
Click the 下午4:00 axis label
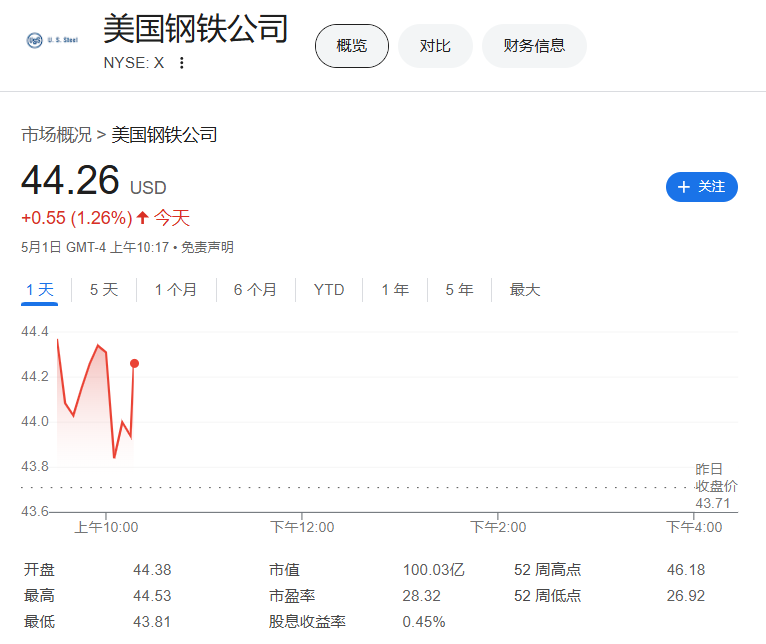coord(694,527)
